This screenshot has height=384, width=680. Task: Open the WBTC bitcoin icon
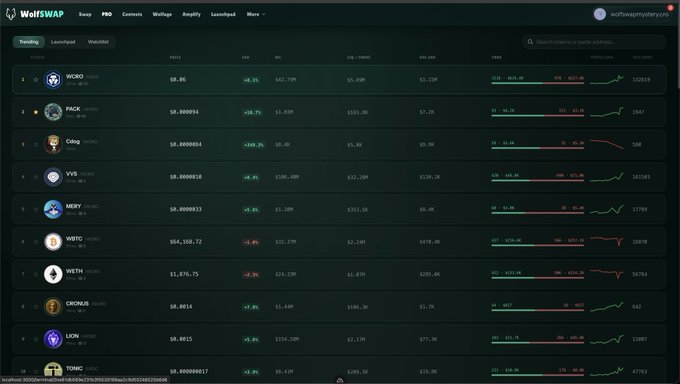[x=53, y=242]
